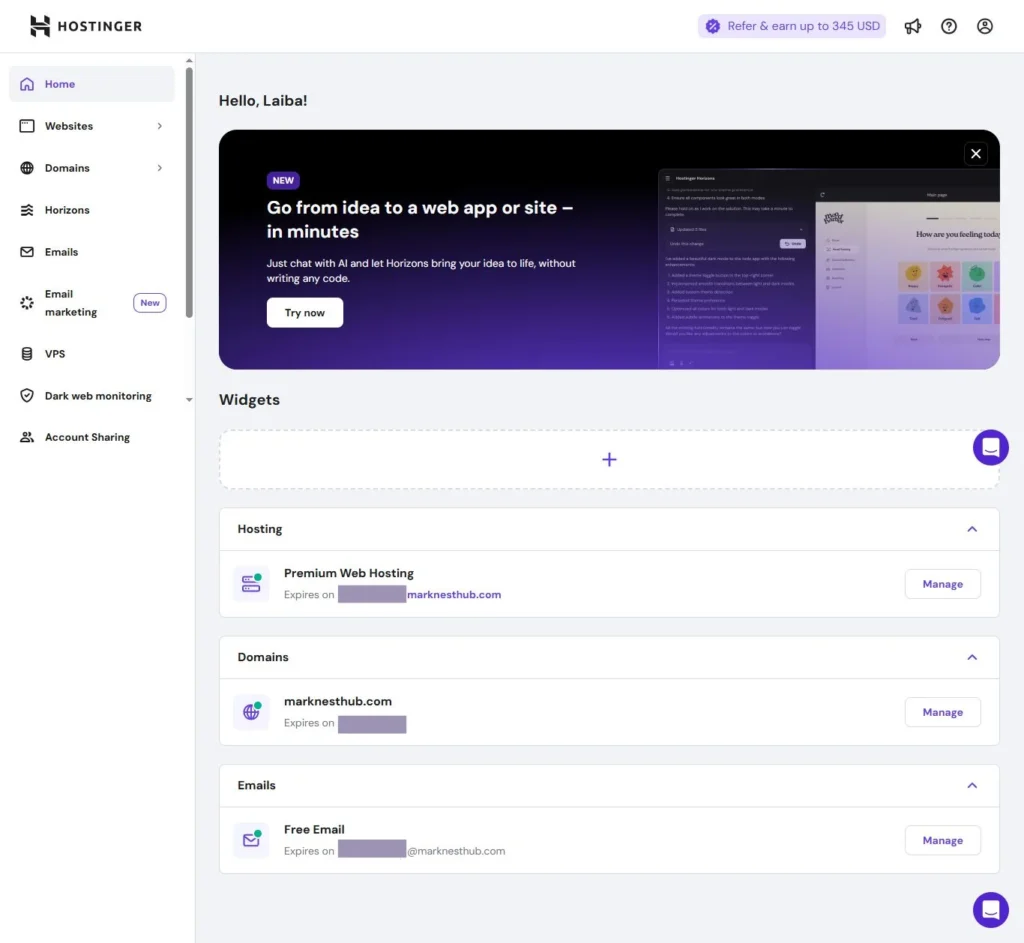Click the VPS database icon in sidebar
Image resolution: width=1024 pixels, height=943 pixels.
pos(27,354)
